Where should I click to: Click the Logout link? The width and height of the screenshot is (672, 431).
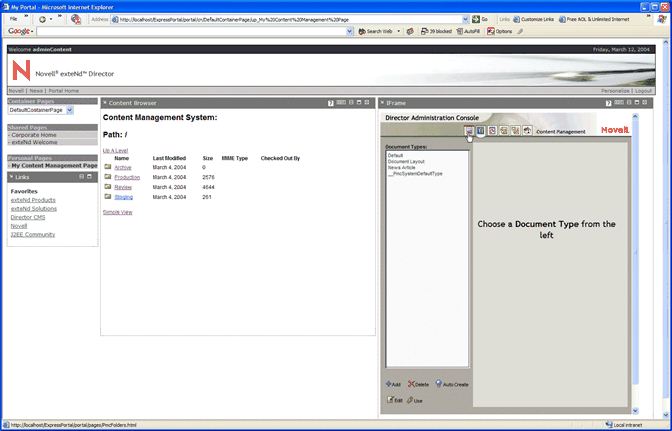[643, 91]
